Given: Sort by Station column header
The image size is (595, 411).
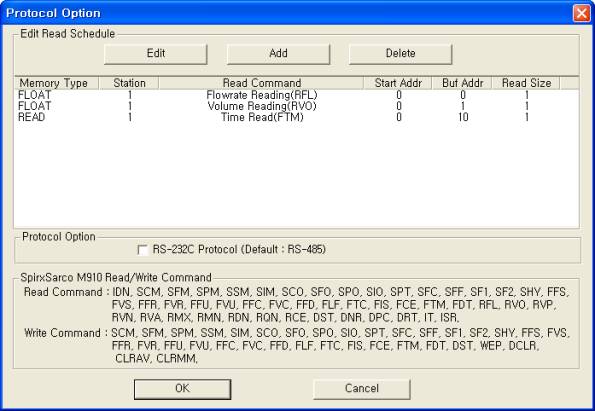Looking at the screenshot, I should (x=129, y=83).
